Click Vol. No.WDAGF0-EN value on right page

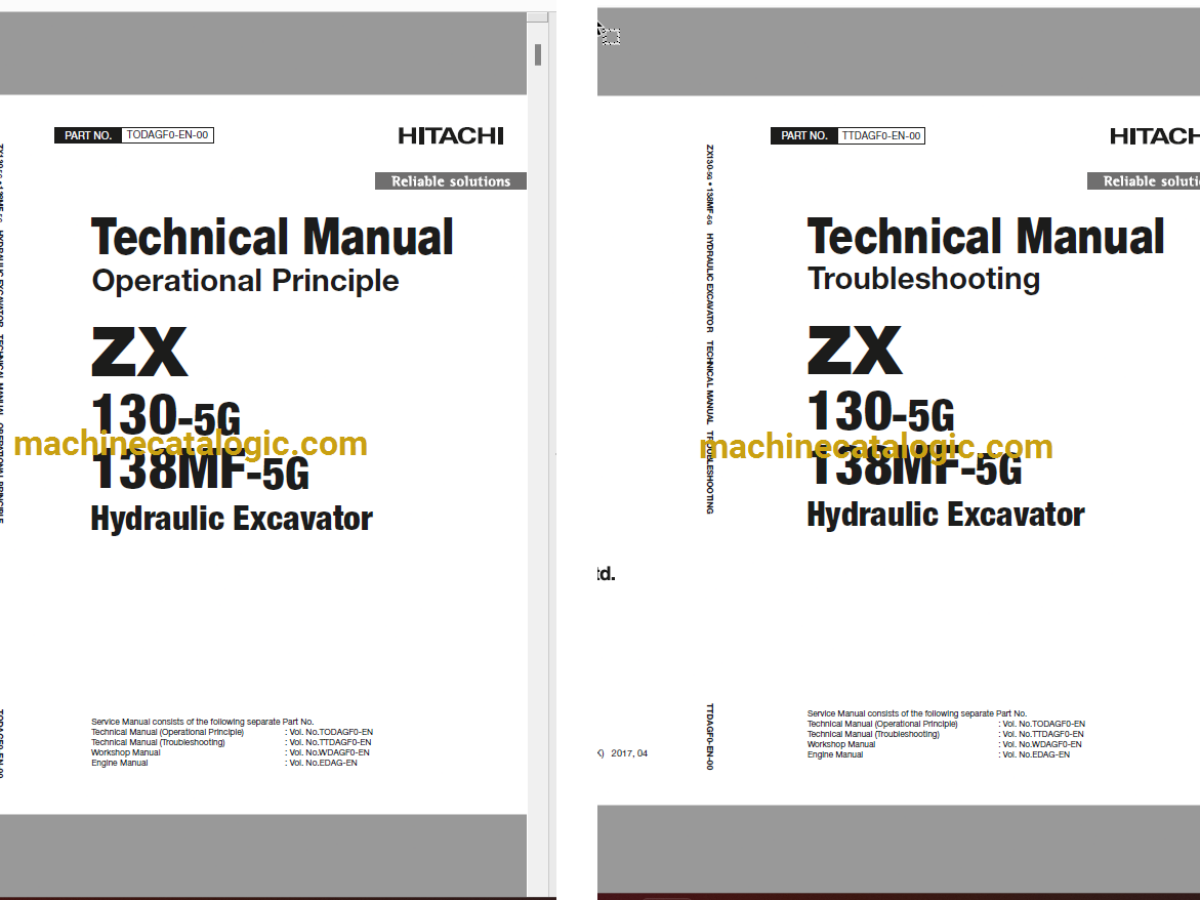click(x=1040, y=744)
